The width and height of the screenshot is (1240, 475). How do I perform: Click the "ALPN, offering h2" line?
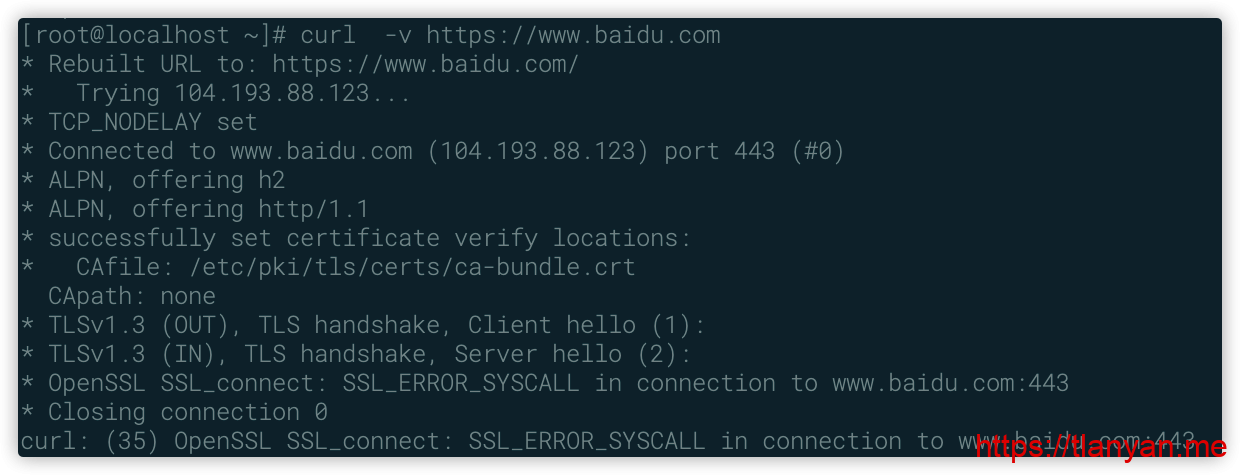(x=166, y=180)
